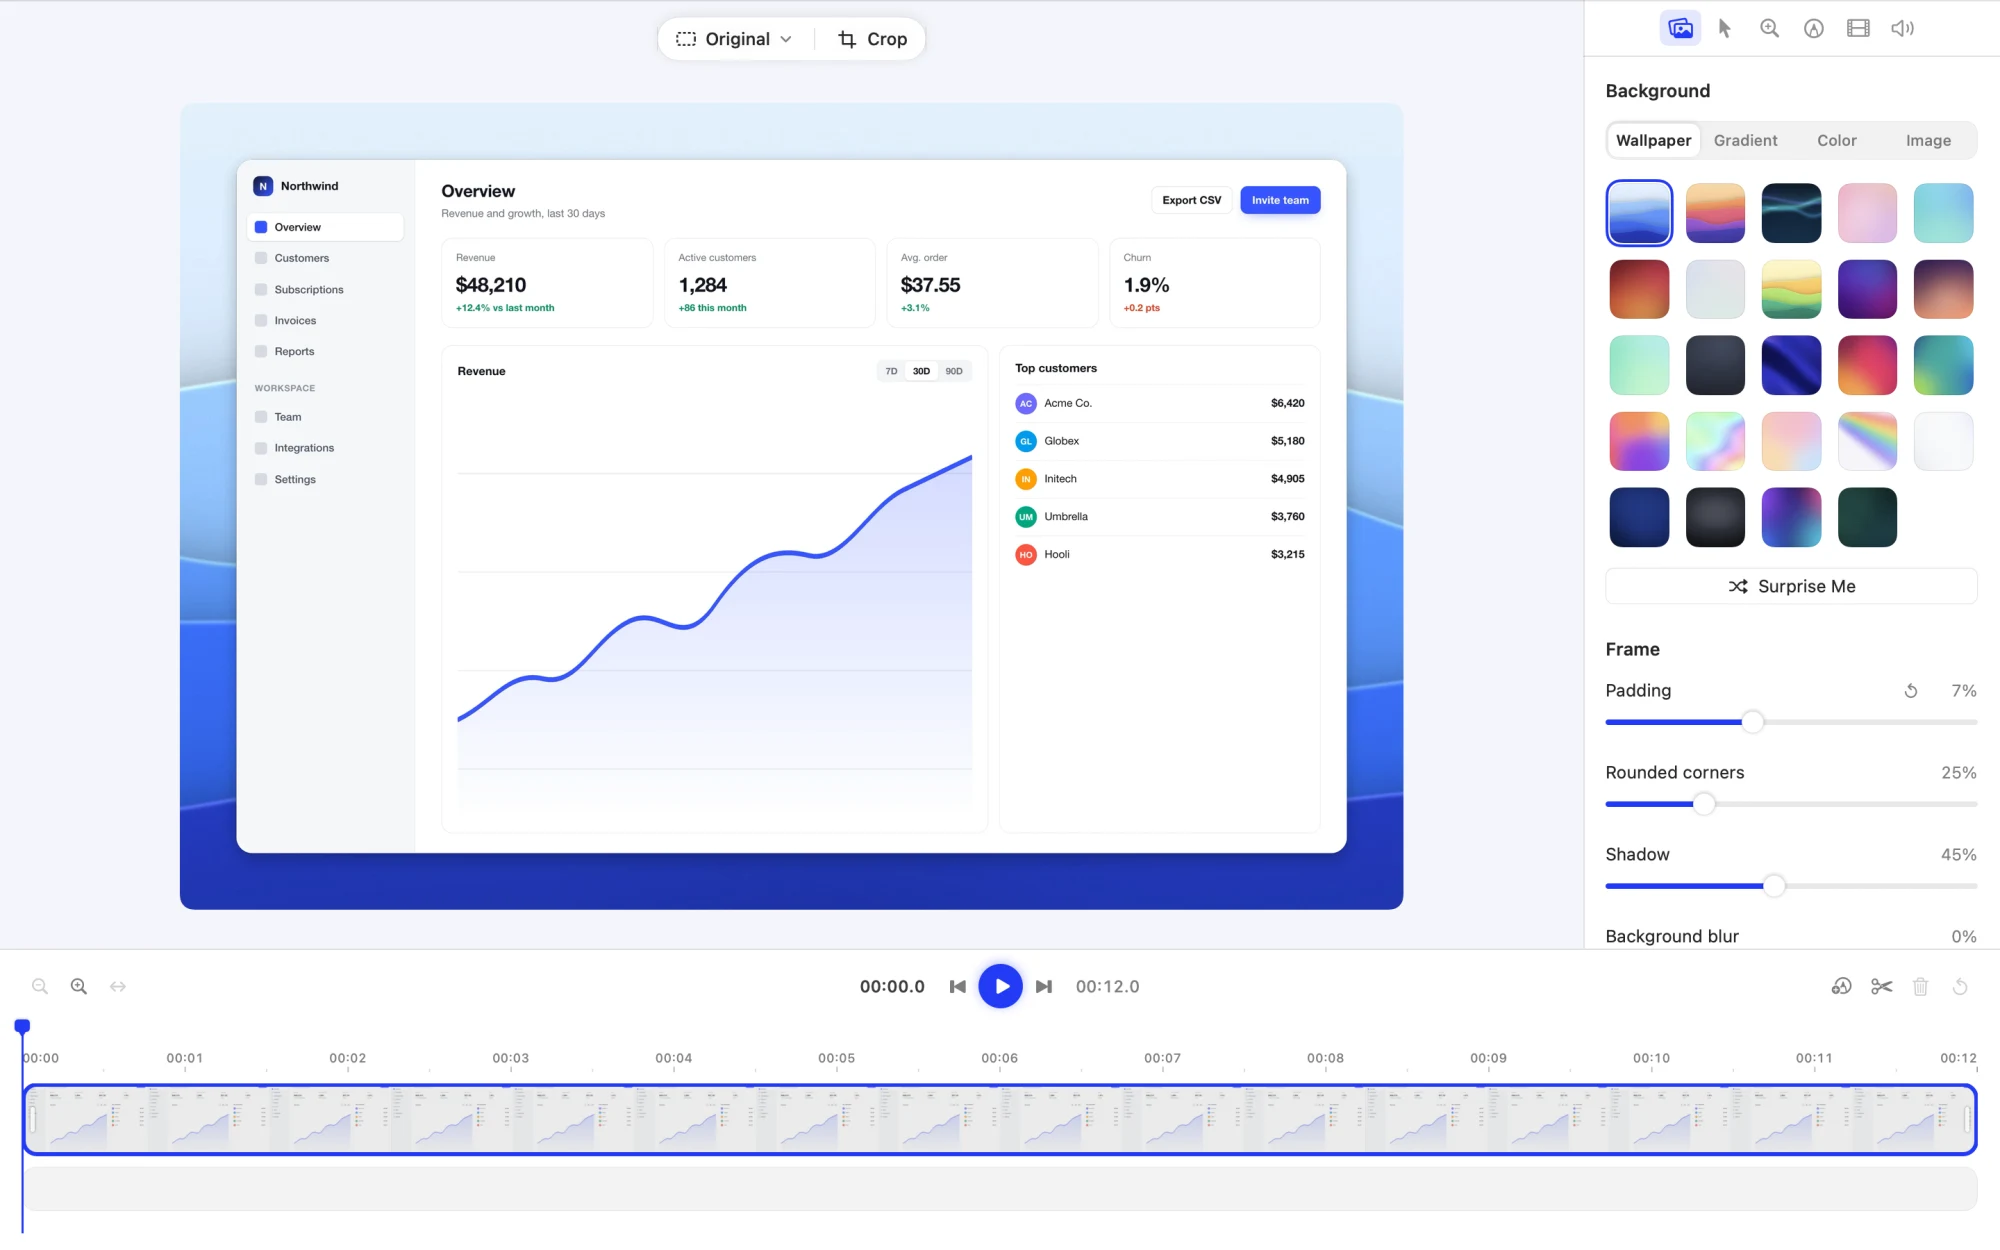
Task: Click the trash delete icon
Action: [1921, 986]
